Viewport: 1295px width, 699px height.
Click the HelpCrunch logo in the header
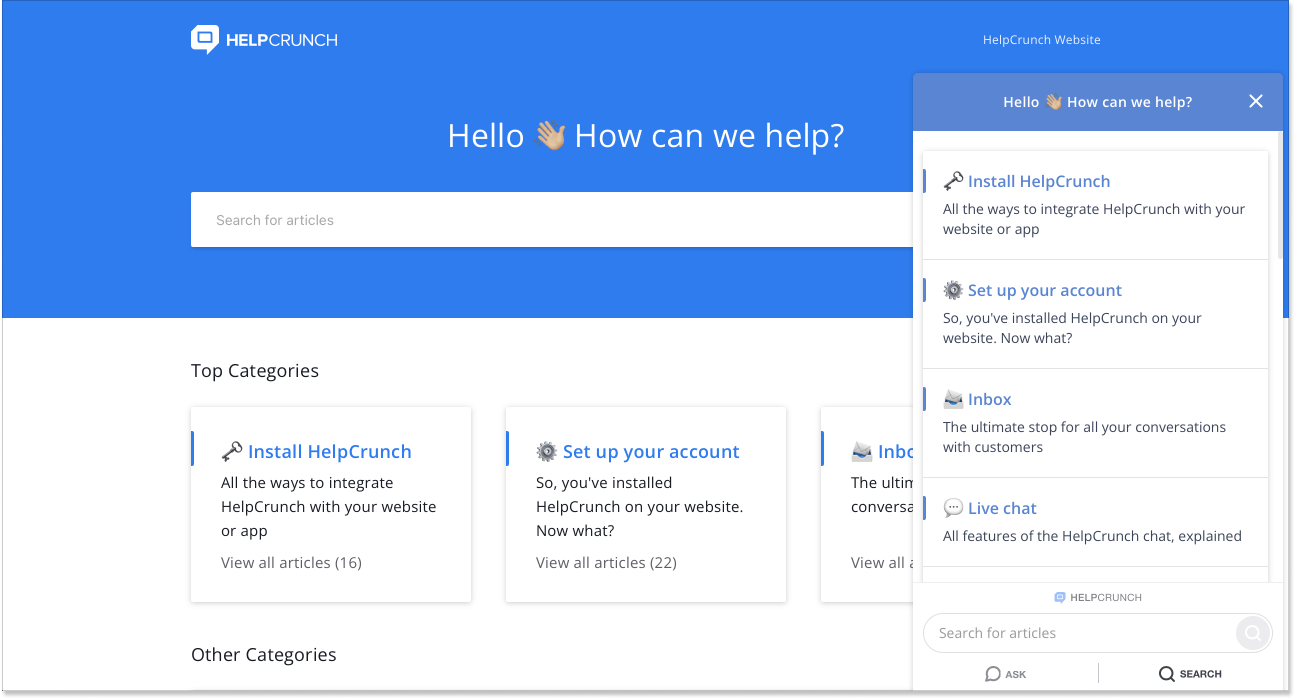[x=264, y=40]
